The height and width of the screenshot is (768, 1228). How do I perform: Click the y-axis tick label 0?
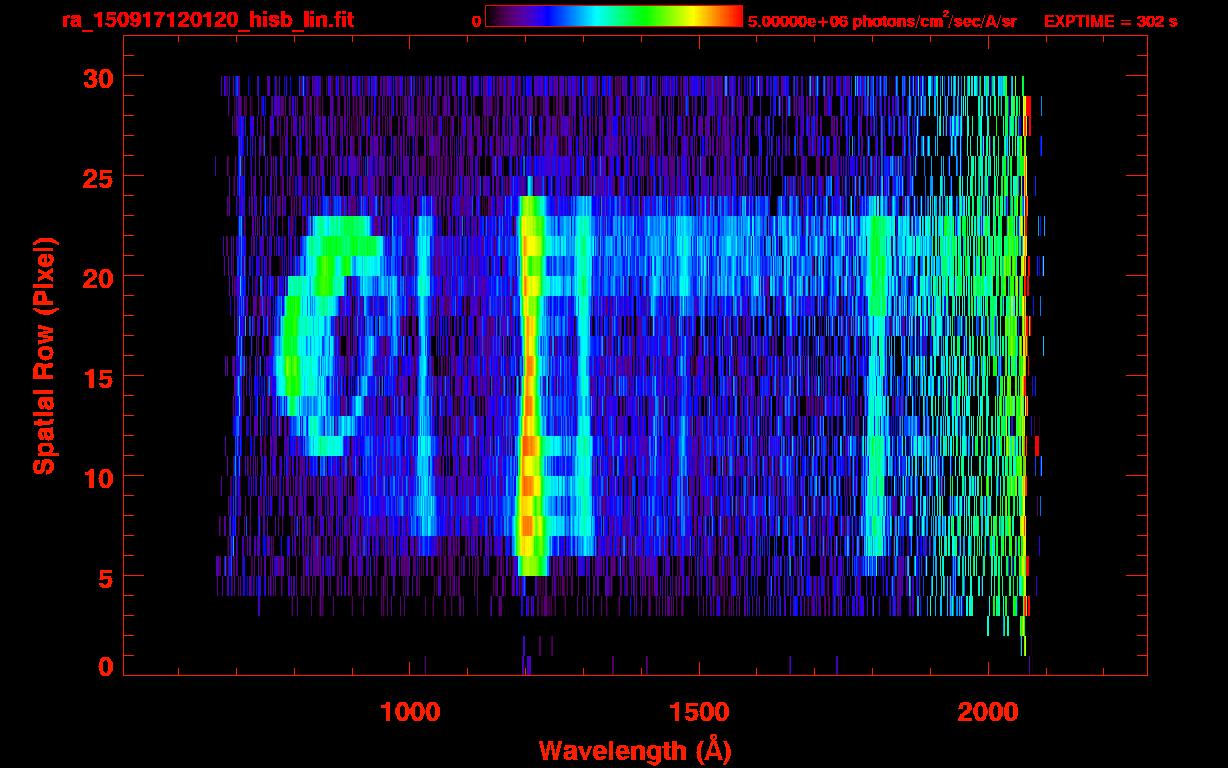coord(105,666)
